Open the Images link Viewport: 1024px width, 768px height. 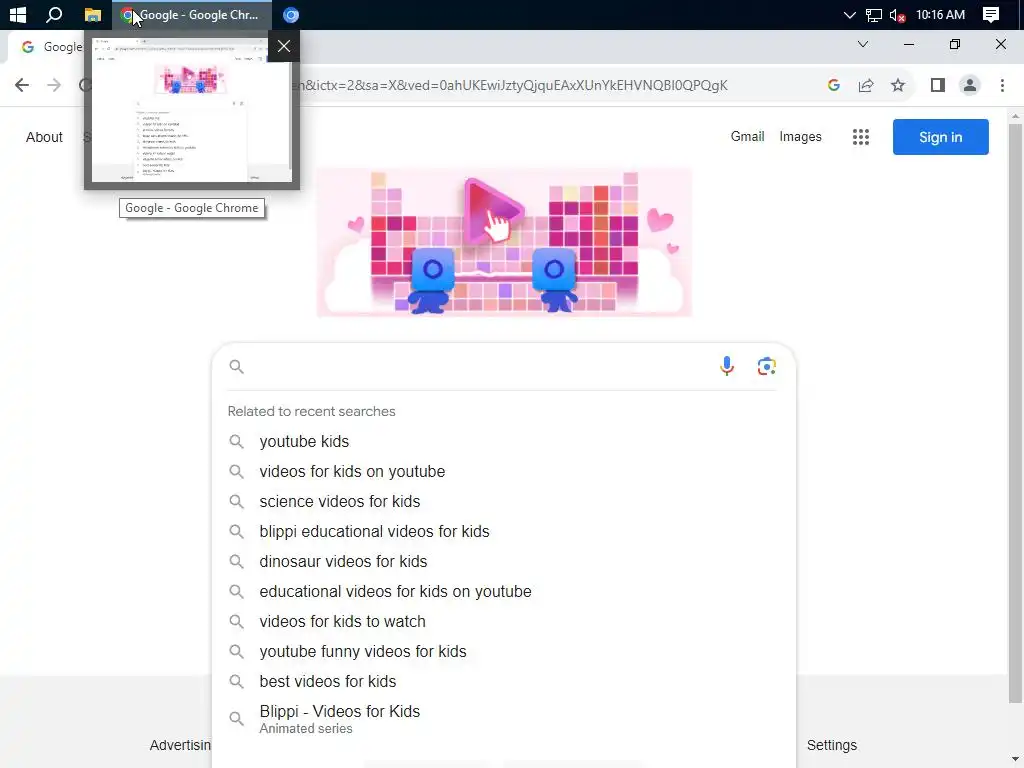800,136
